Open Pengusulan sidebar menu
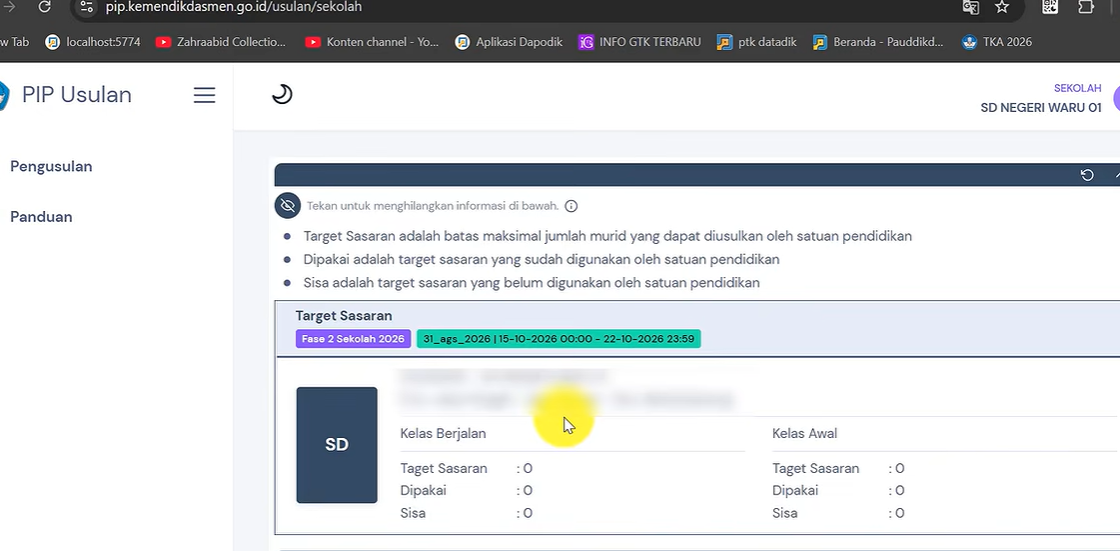 tap(51, 167)
